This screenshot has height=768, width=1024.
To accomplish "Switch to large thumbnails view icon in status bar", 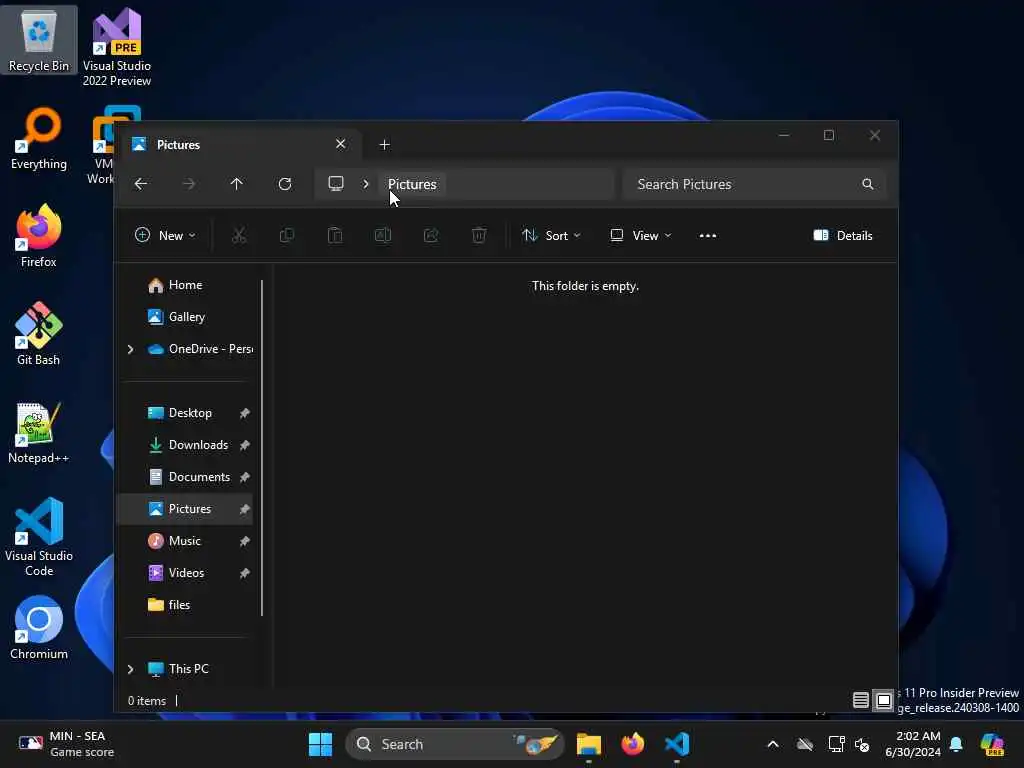I will pos(884,701).
